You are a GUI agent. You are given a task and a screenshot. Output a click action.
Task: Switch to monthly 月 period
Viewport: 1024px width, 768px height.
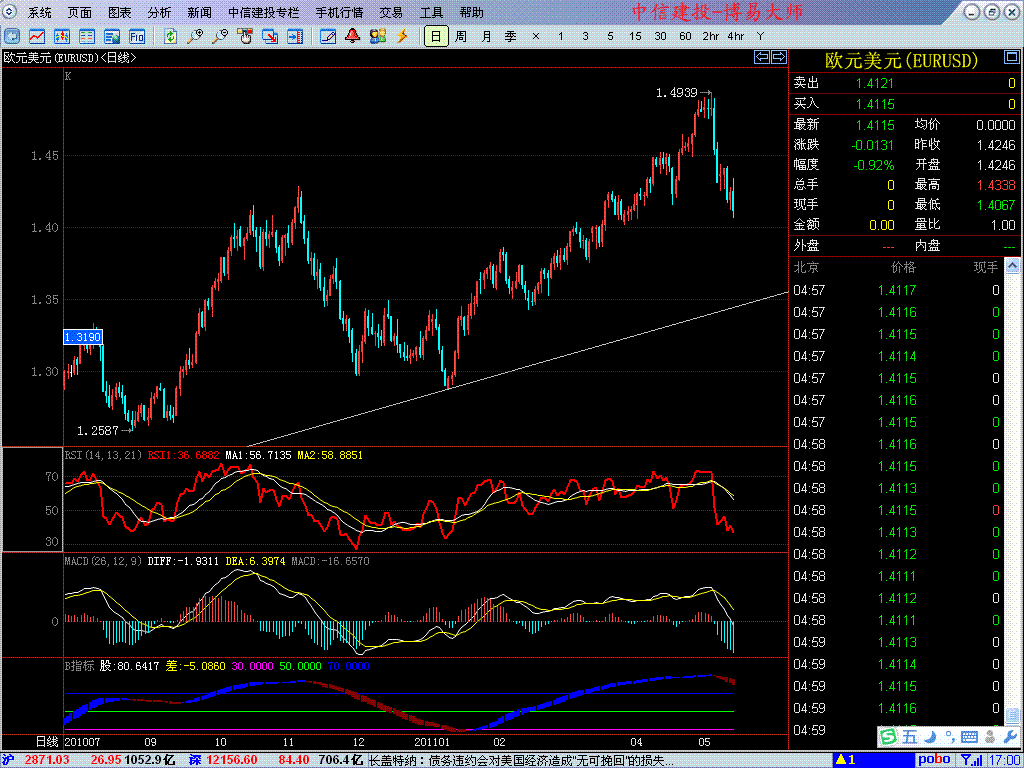[x=486, y=36]
